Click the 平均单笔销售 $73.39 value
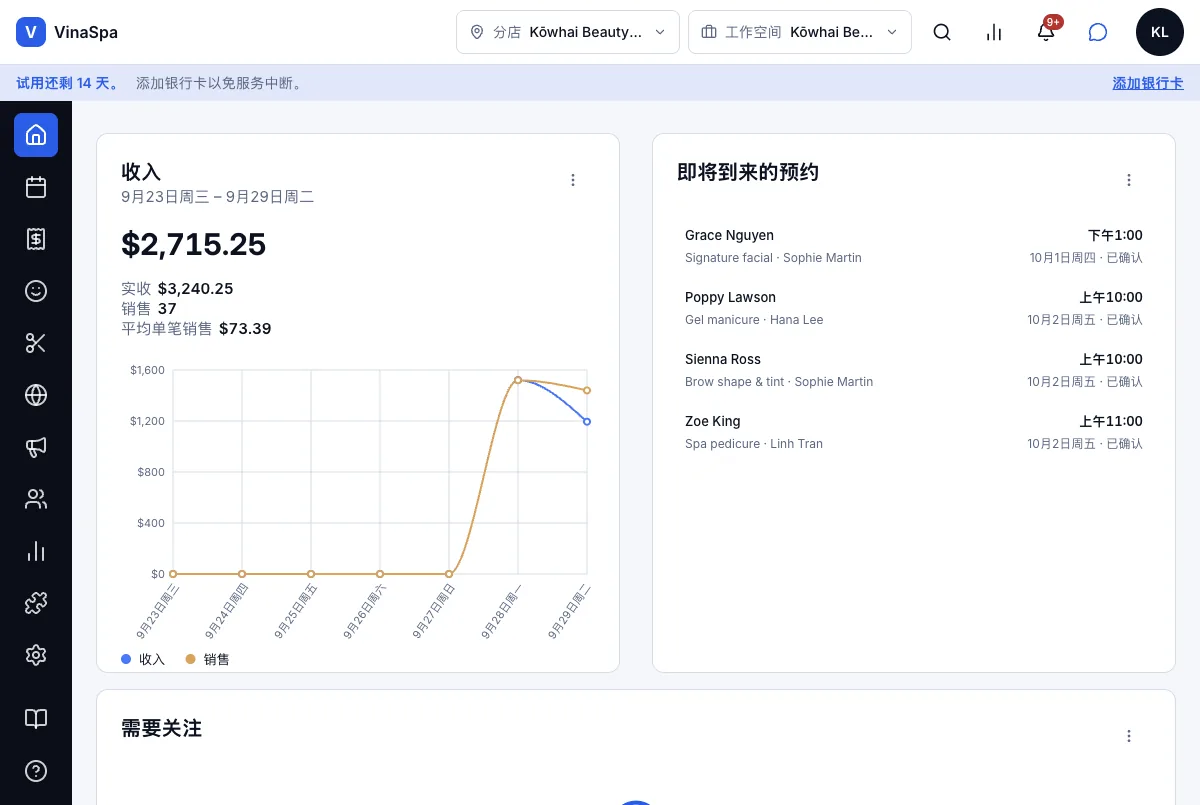Screen dimensions: 1200x805 coord(245,328)
